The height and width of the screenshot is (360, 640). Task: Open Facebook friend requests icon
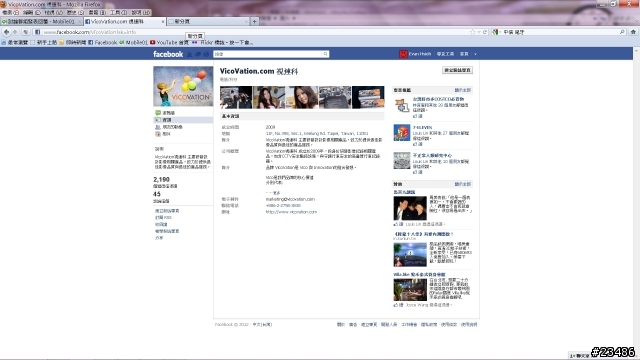(x=189, y=54)
